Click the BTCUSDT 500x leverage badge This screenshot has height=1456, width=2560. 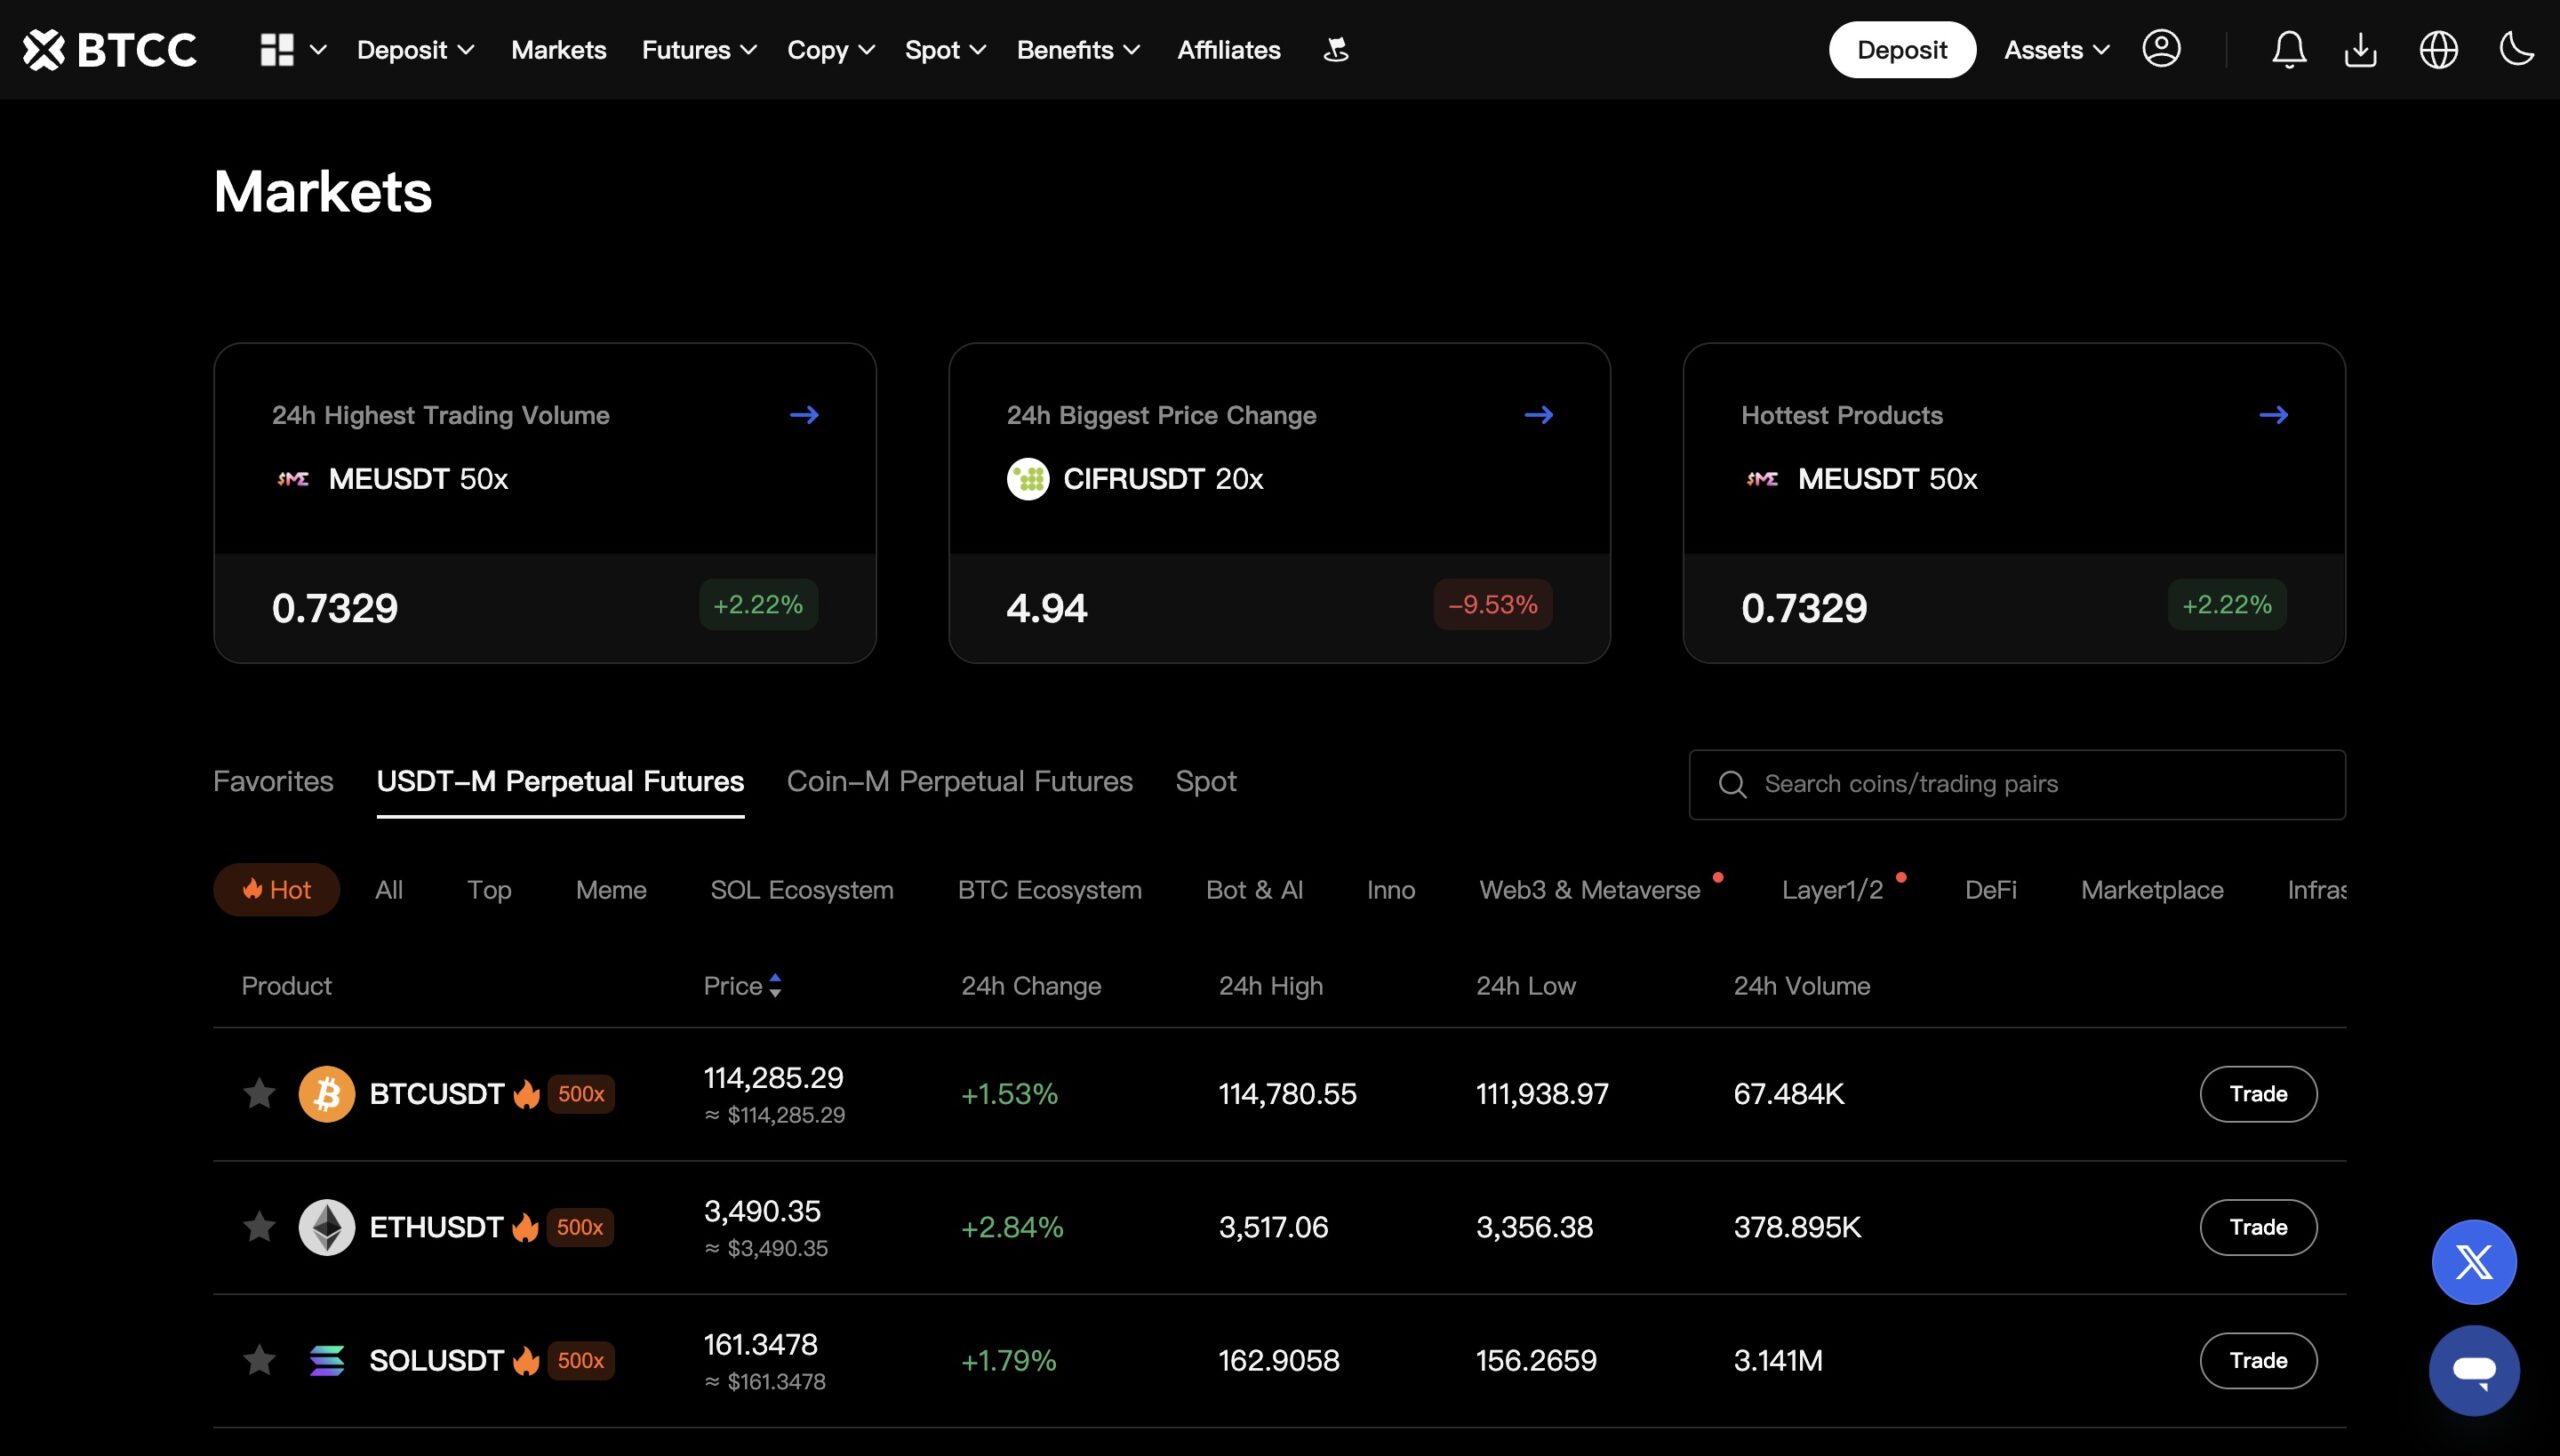581,1094
